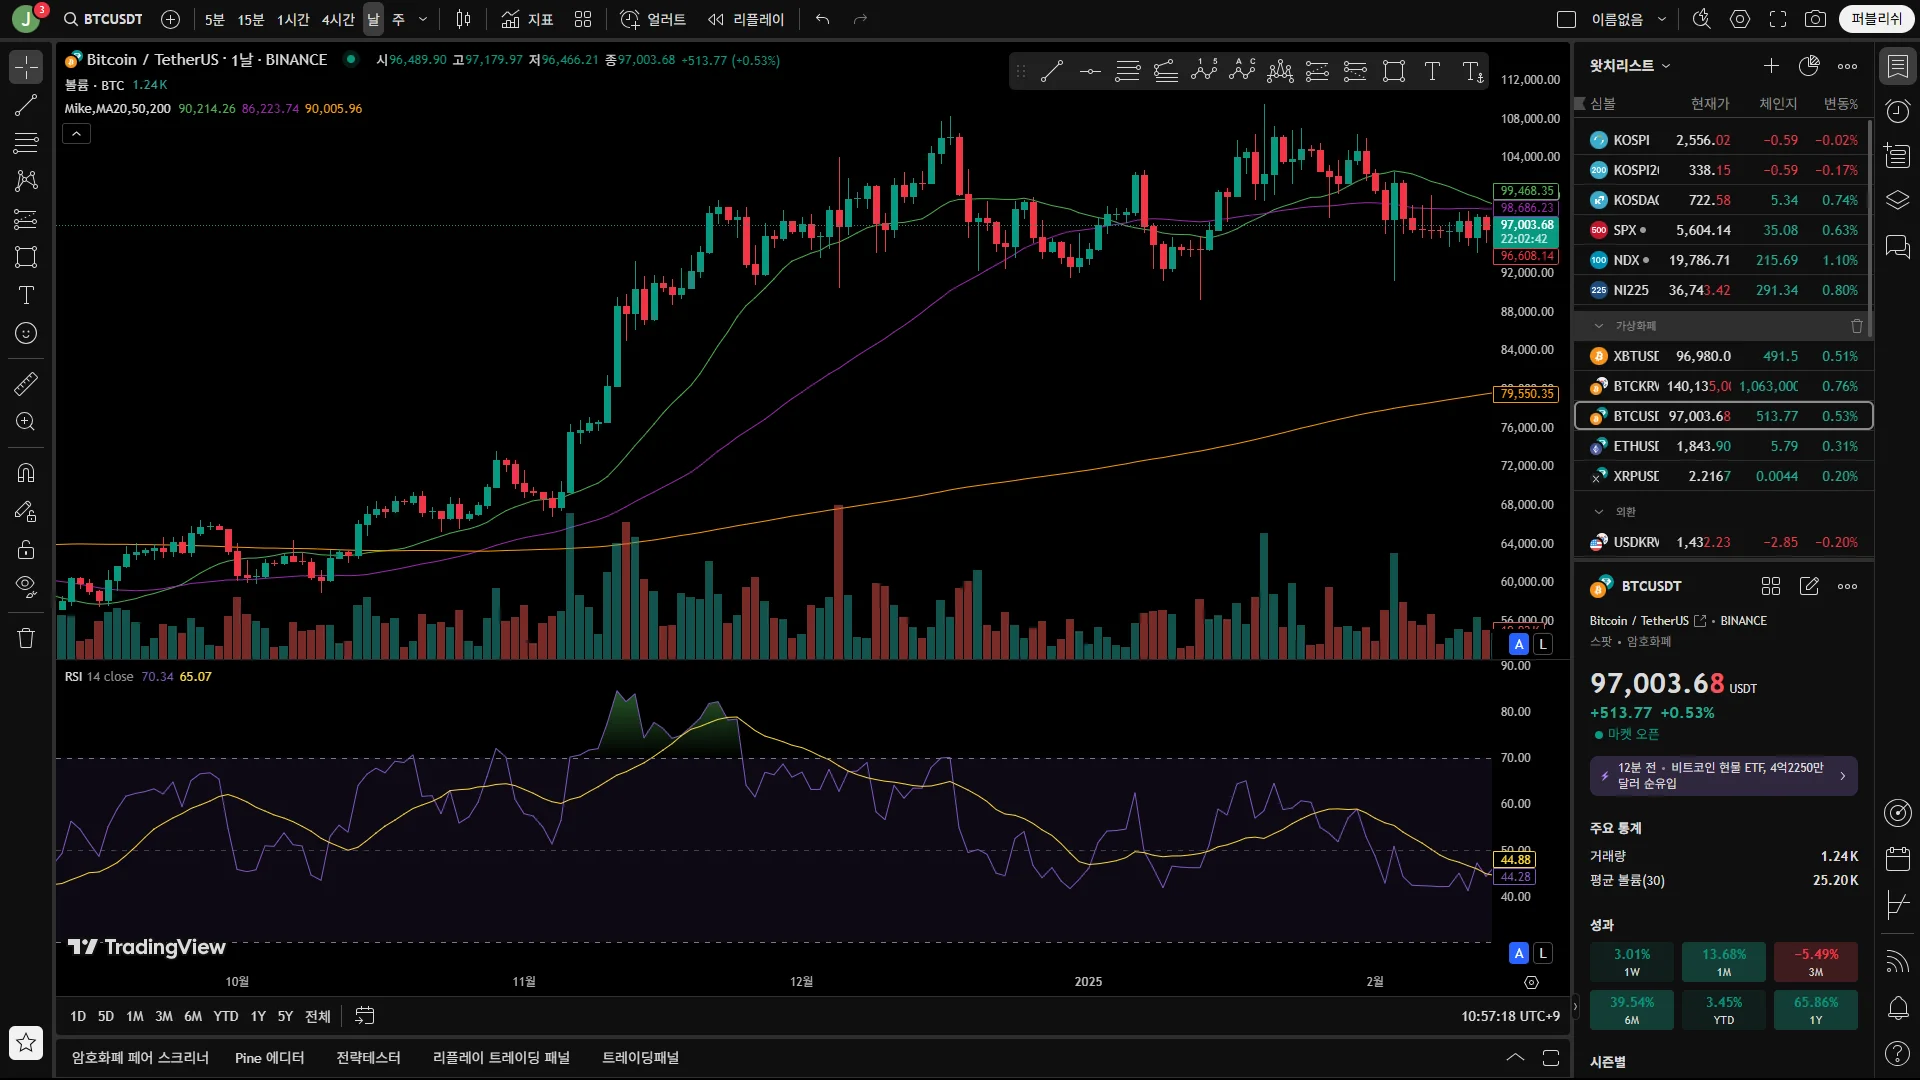
Task: Select the text tool in left toolbar
Action: [26, 295]
